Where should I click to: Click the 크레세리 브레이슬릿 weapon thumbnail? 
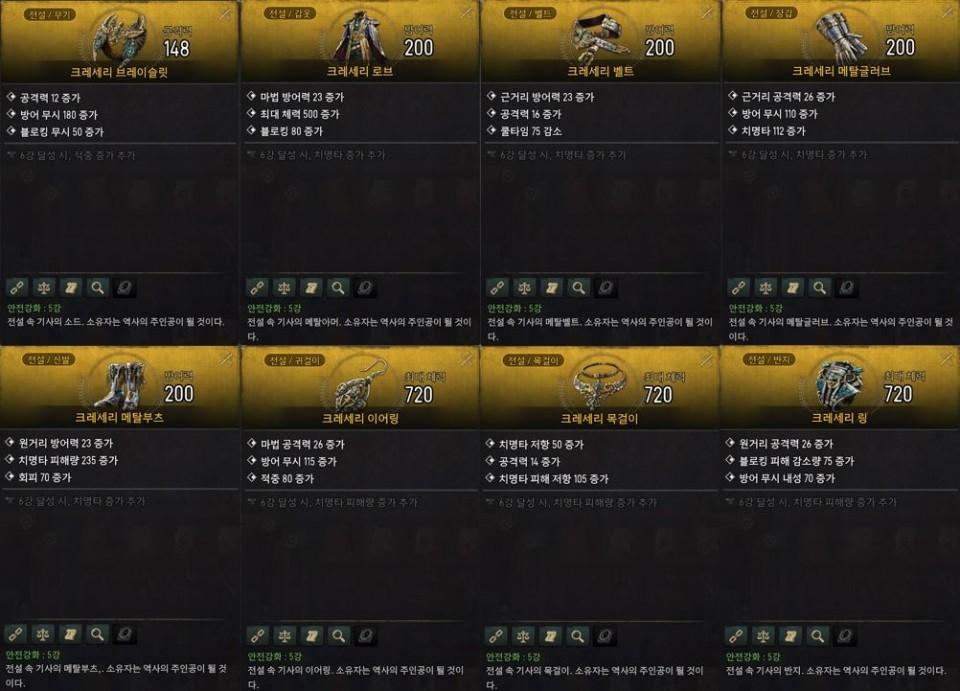point(121,39)
